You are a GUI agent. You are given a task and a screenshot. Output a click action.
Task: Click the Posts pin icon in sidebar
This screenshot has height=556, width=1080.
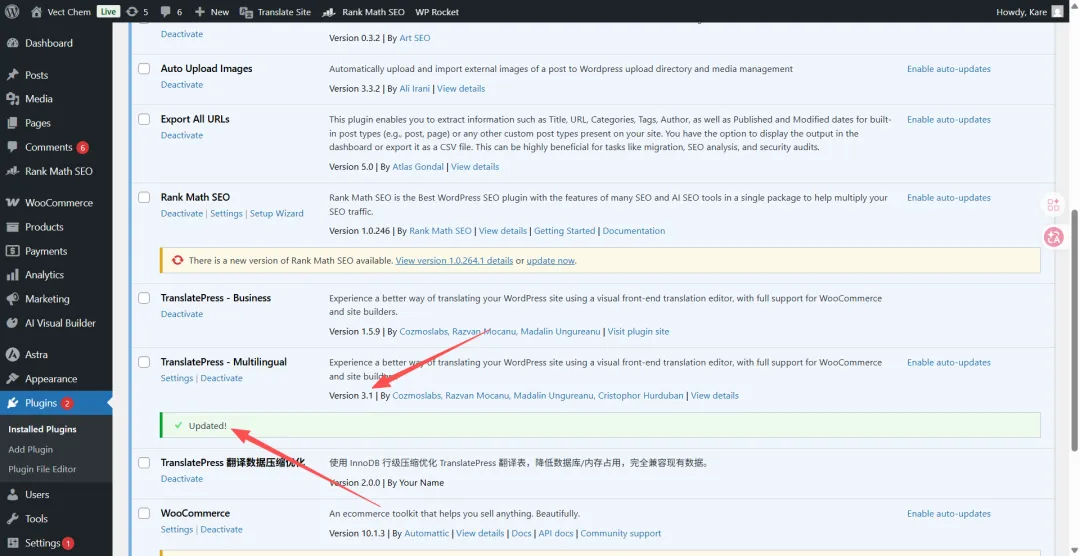[x=12, y=75]
